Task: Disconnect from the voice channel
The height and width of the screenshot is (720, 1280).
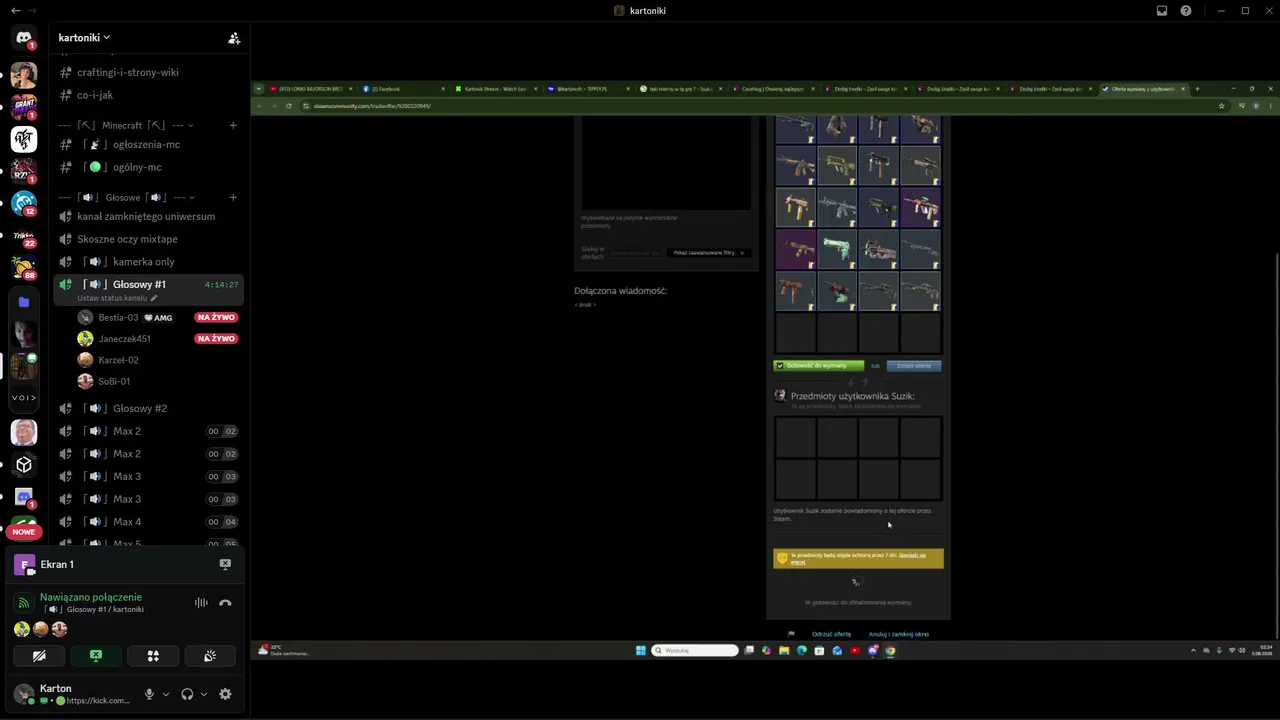Action: pos(225,603)
